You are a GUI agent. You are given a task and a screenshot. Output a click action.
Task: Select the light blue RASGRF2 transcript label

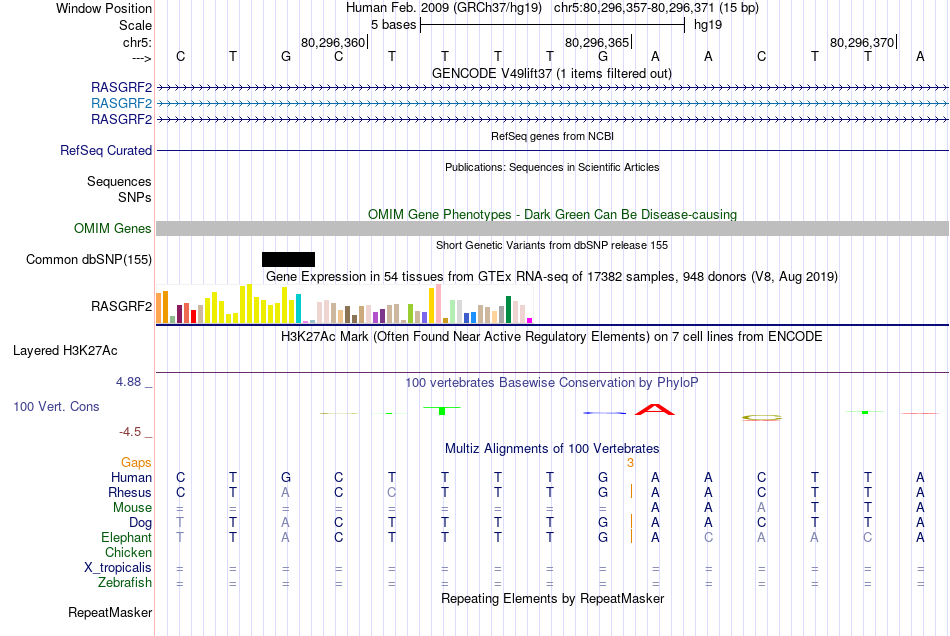[121, 103]
